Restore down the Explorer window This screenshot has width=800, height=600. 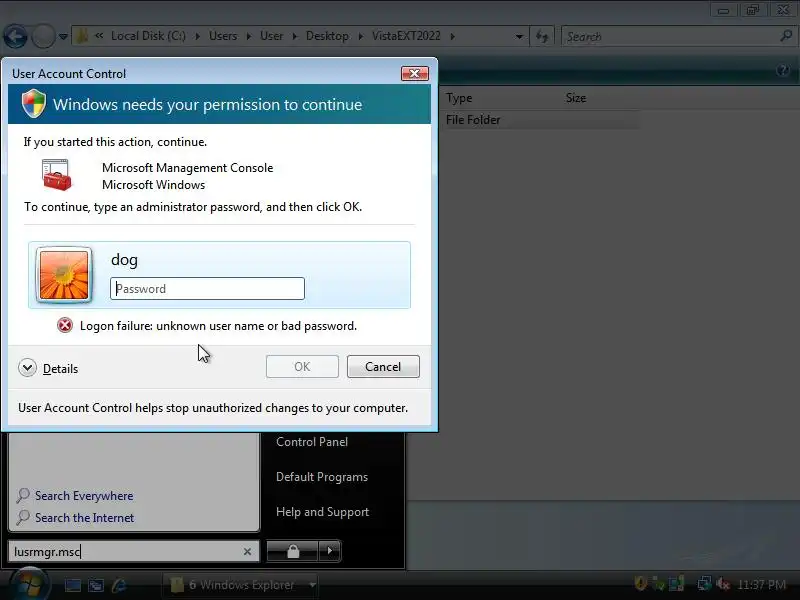(753, 9)
